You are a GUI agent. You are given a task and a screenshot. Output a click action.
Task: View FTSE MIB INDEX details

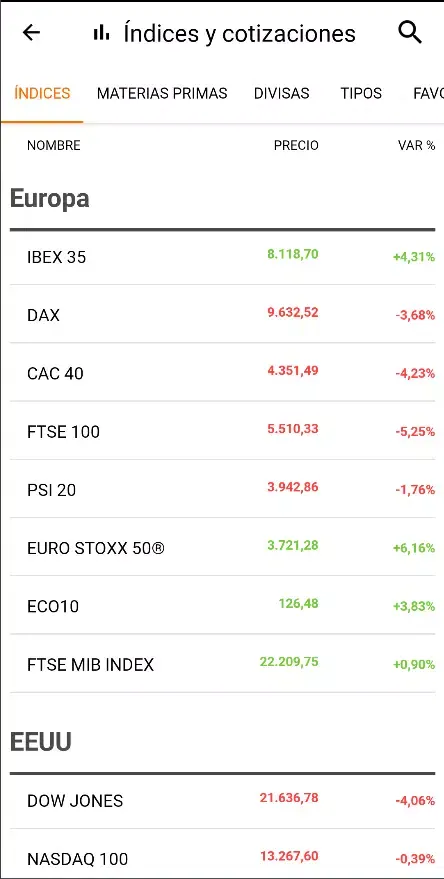tap(223, 664)
